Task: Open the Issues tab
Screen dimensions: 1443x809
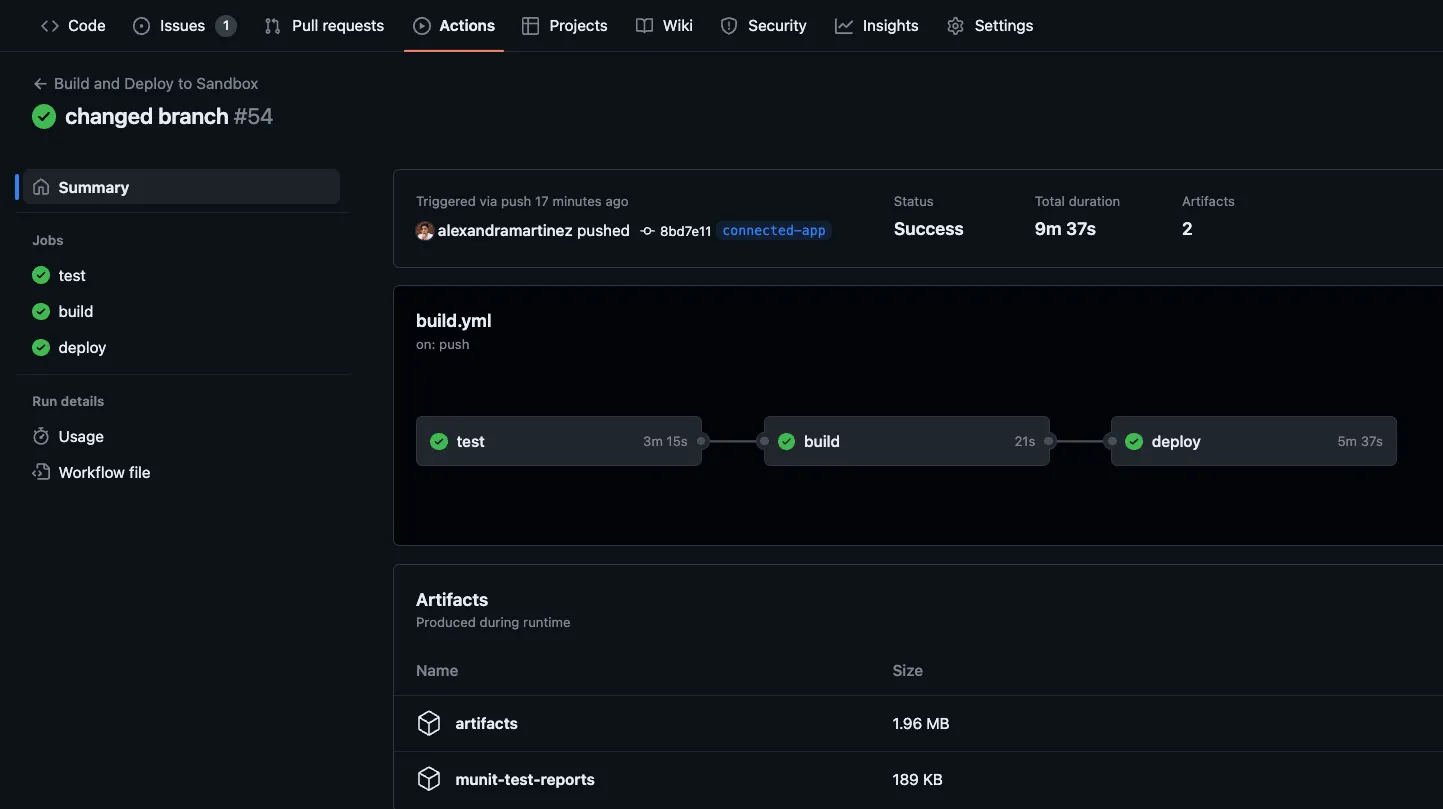Action: click(x=184, y=26)
